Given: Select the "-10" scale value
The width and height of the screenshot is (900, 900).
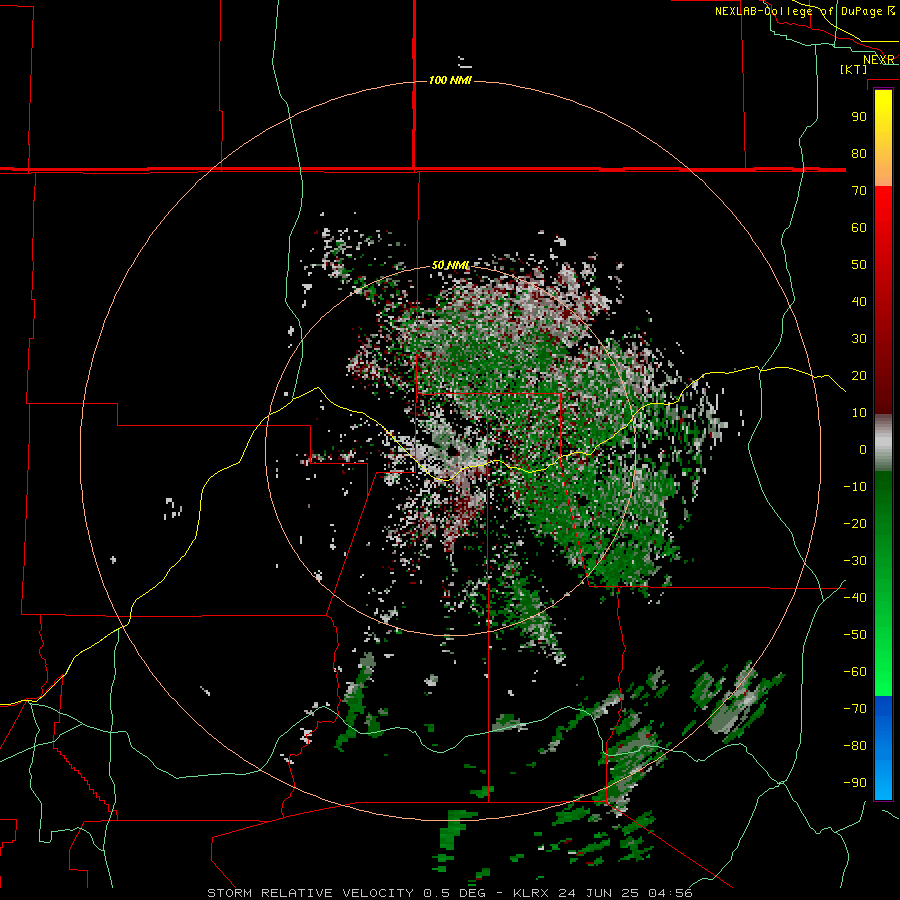Looking at the screenshot, I should (x=855, y=487).
